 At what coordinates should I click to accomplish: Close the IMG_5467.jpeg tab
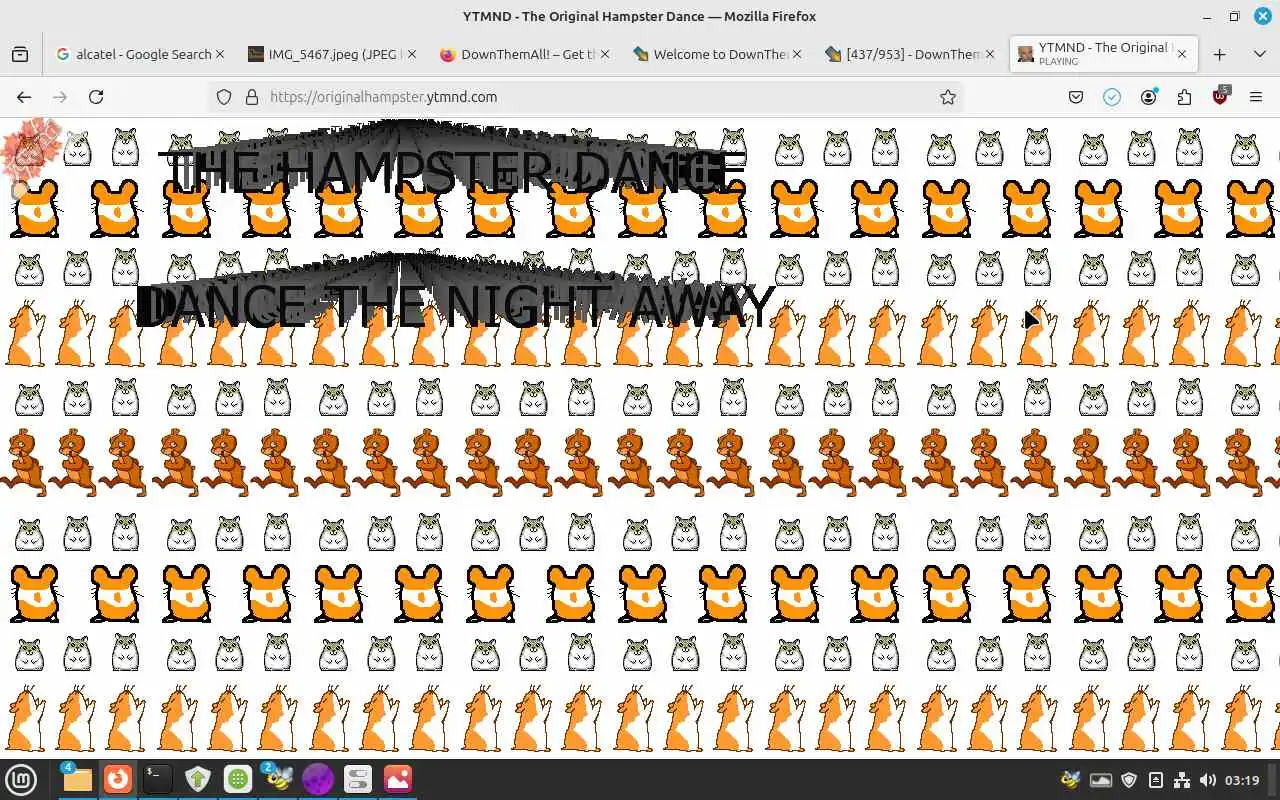point(411,54)
